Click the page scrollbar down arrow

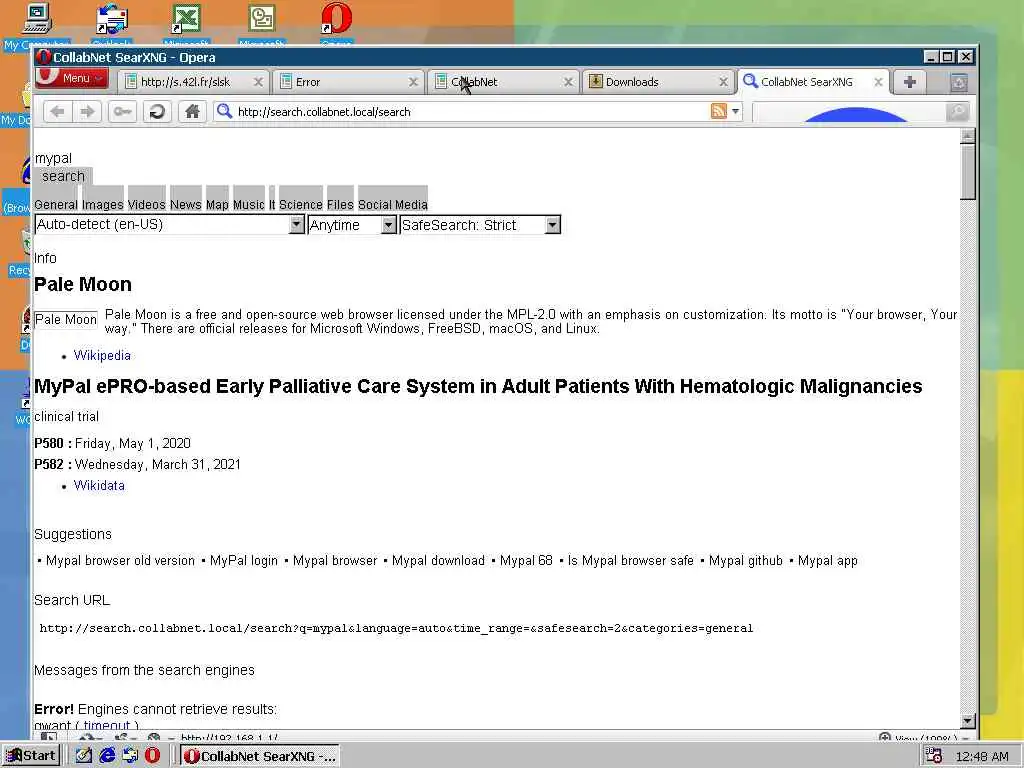tap(968, 721)
